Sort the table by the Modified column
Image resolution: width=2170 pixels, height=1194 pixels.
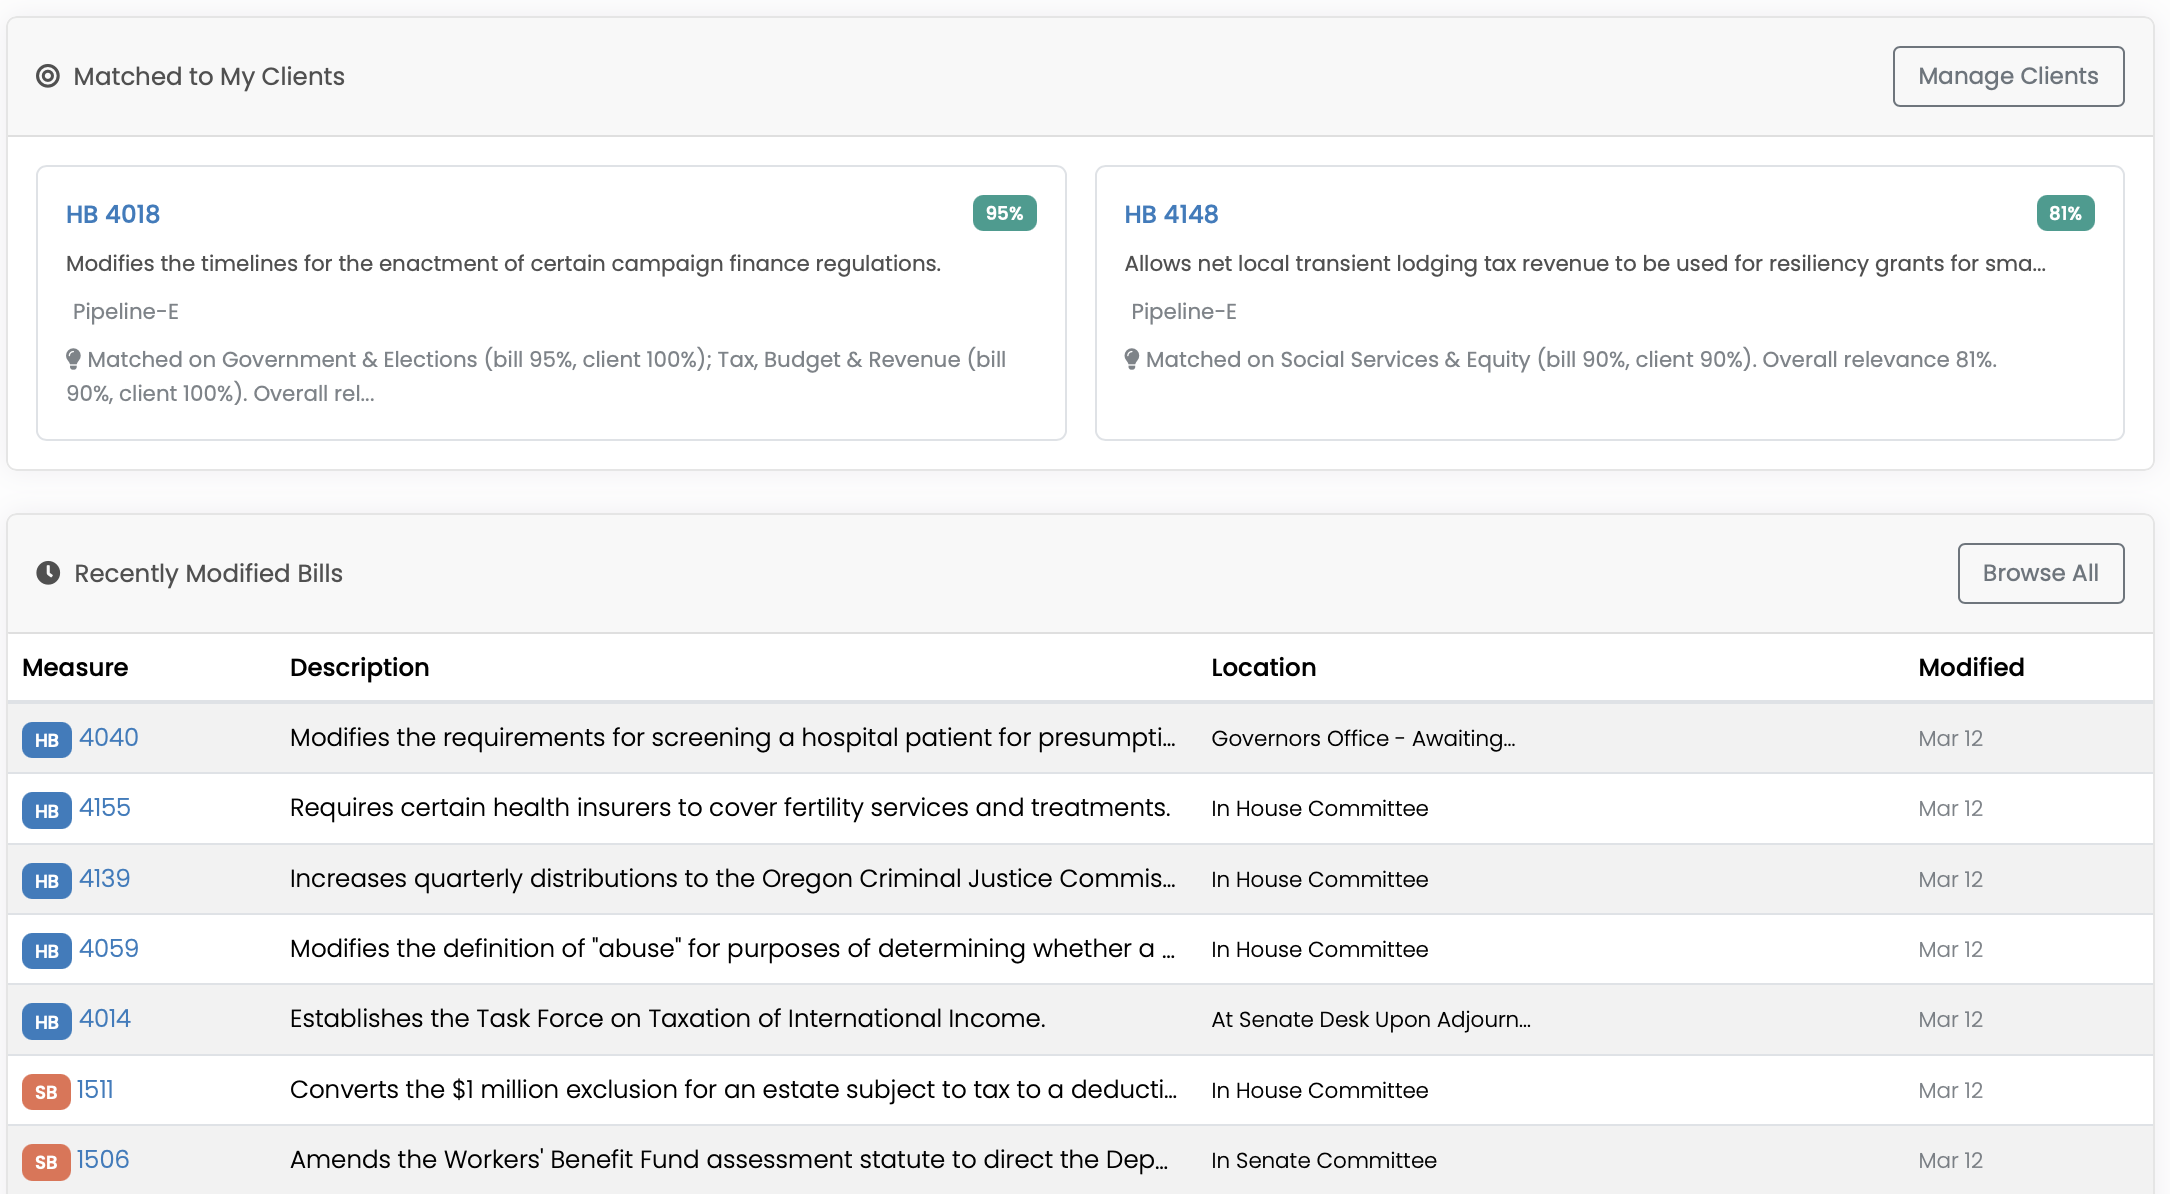point(1970,667)
